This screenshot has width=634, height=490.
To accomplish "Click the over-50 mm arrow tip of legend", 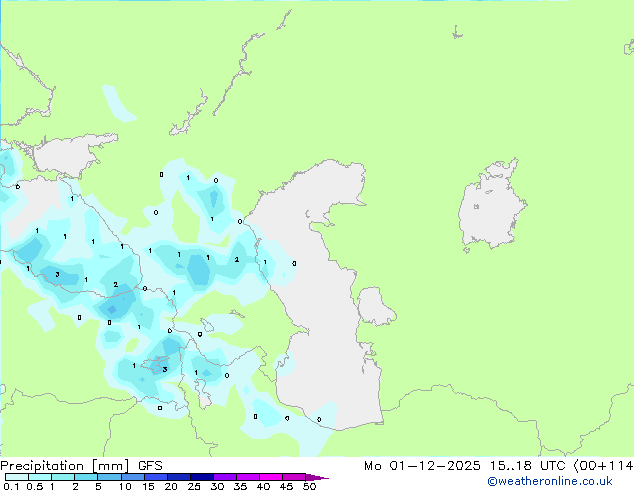I will (317, 477).
